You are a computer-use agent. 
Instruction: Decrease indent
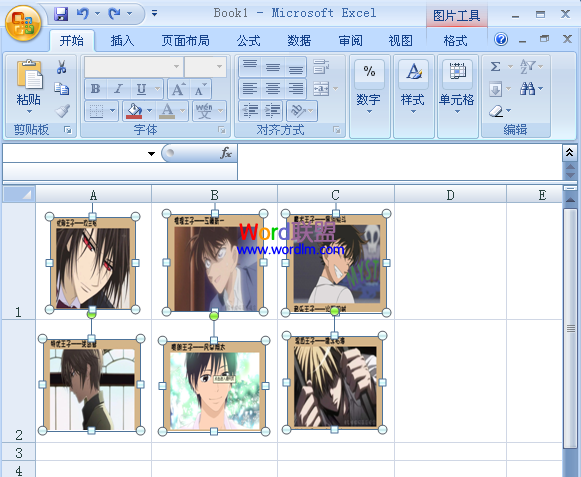(x=250, y=111)
